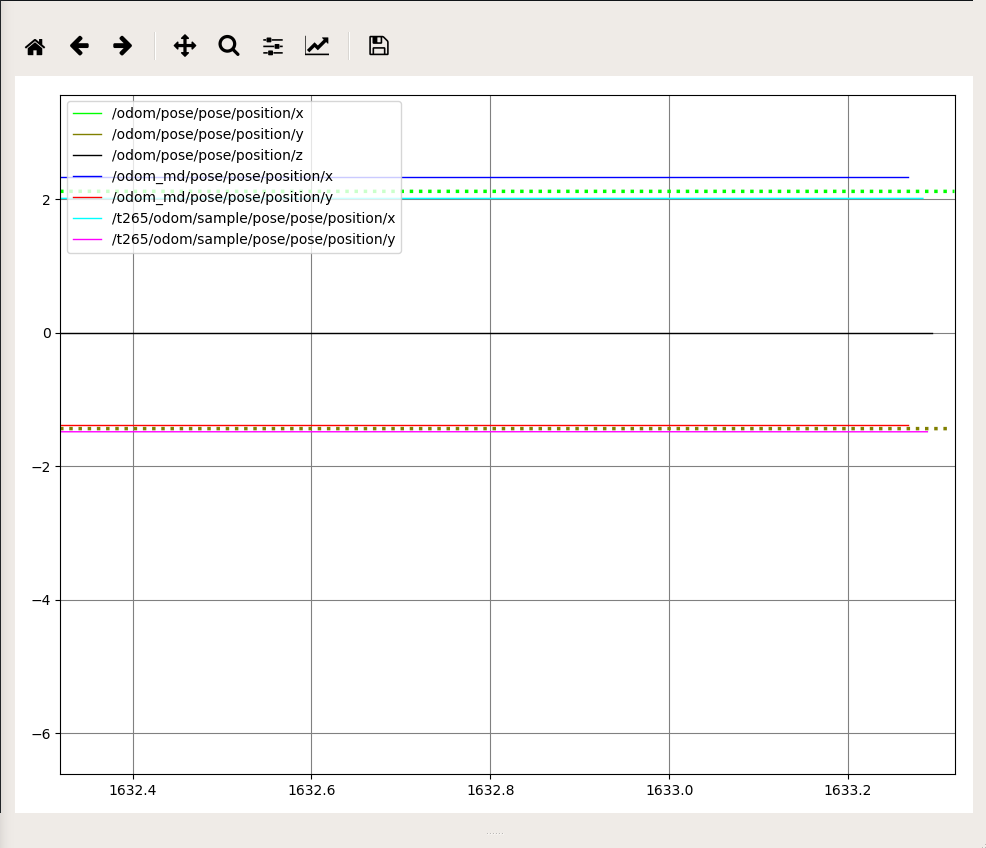Click the x-axis tick label 1633.0
This screenshot has width=986, height=848.
click(669, 790)
